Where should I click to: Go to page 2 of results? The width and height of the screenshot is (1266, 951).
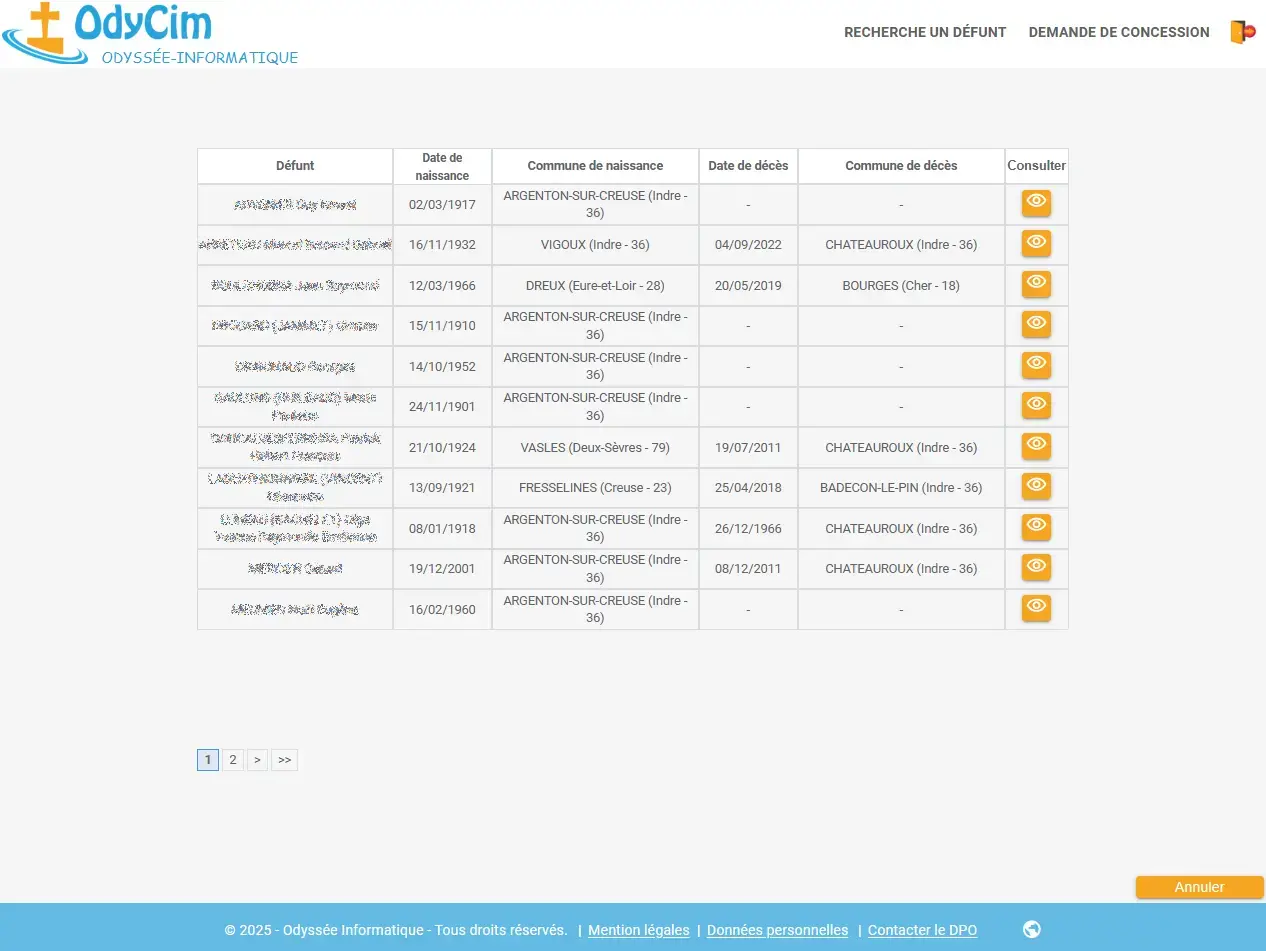click(233, 760)
